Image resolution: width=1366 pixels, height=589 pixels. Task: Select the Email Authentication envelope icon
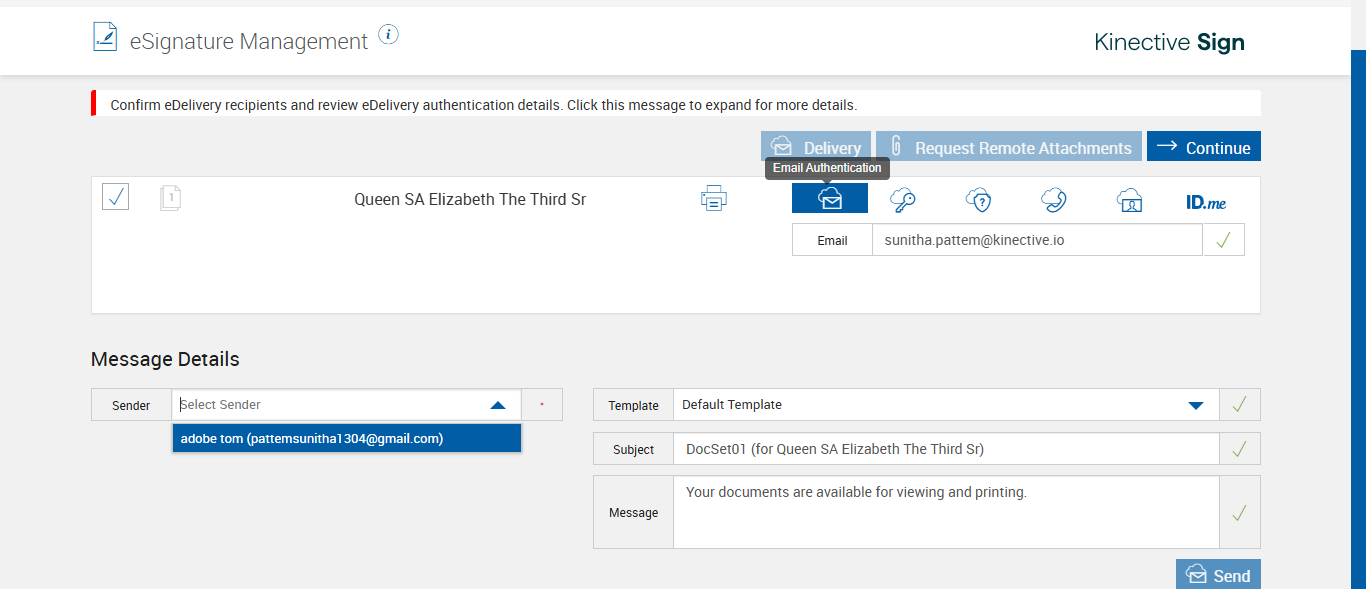point(830,199)
